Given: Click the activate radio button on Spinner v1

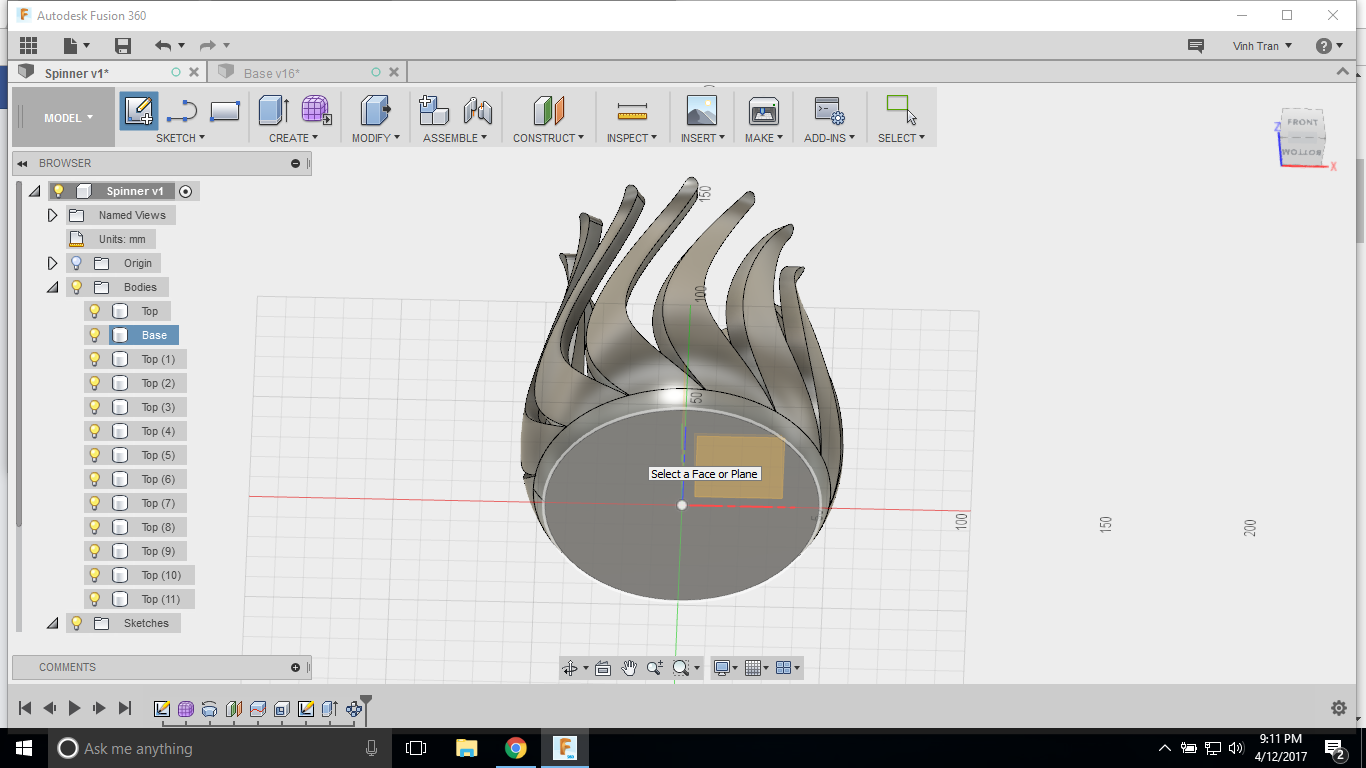Looking at the screenshot, I should 186,191.
